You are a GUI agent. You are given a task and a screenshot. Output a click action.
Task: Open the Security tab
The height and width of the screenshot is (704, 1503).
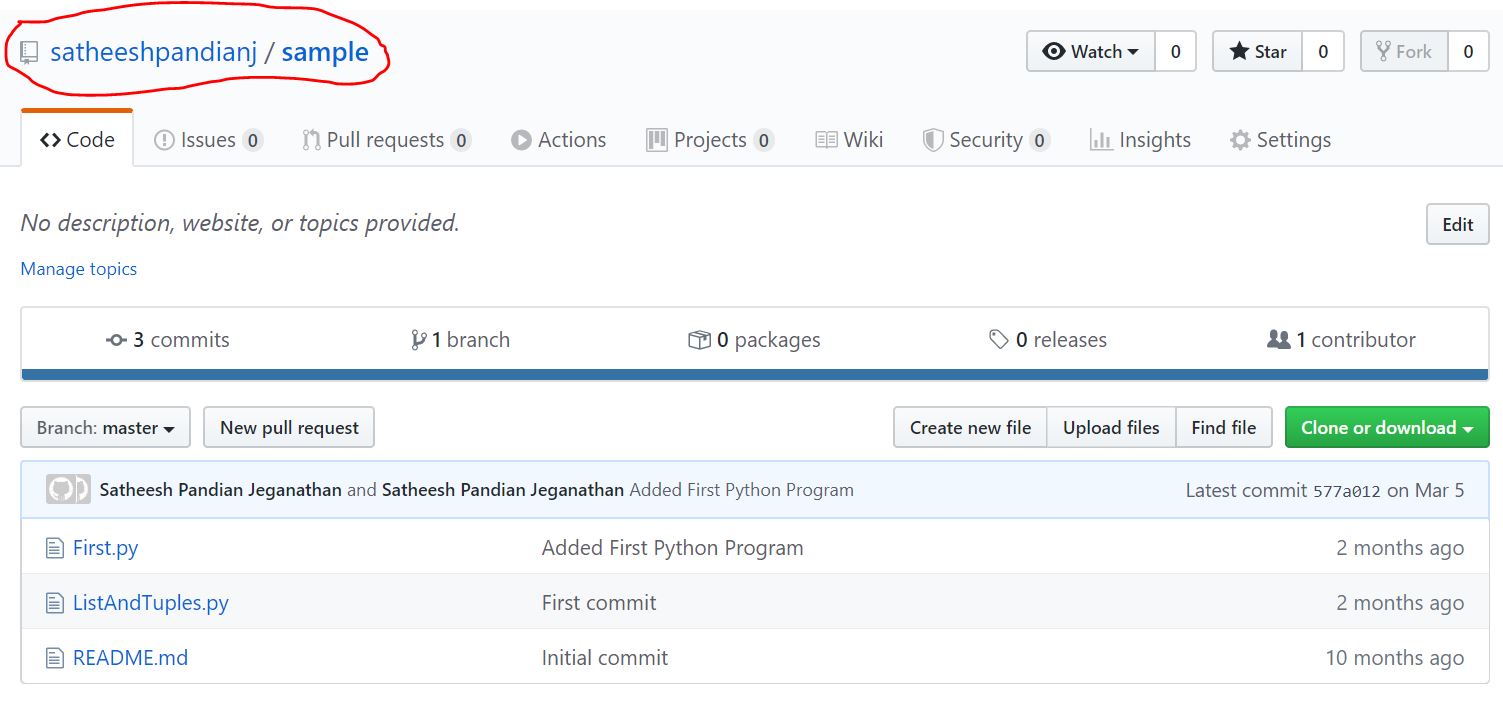tap(986, 140)
